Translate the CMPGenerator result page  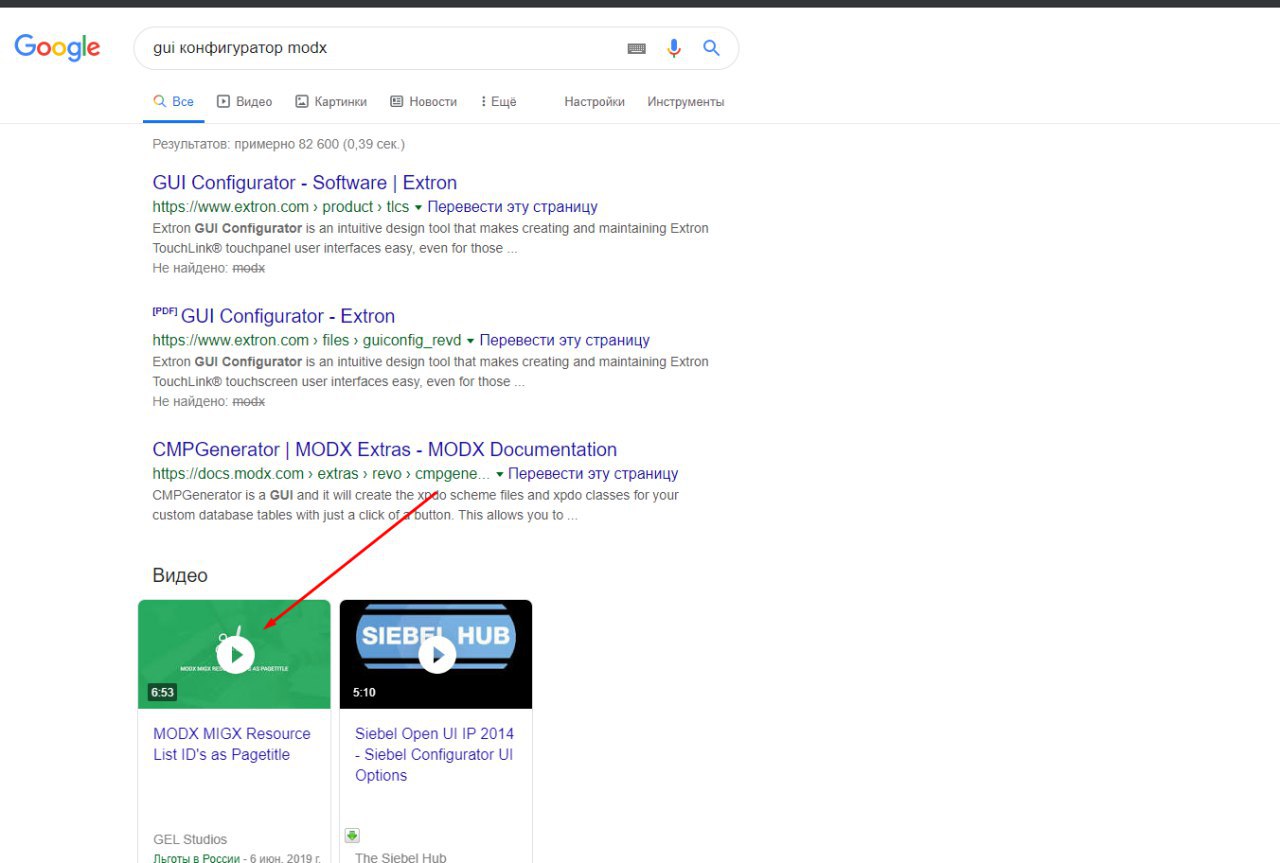click(594, 474)
